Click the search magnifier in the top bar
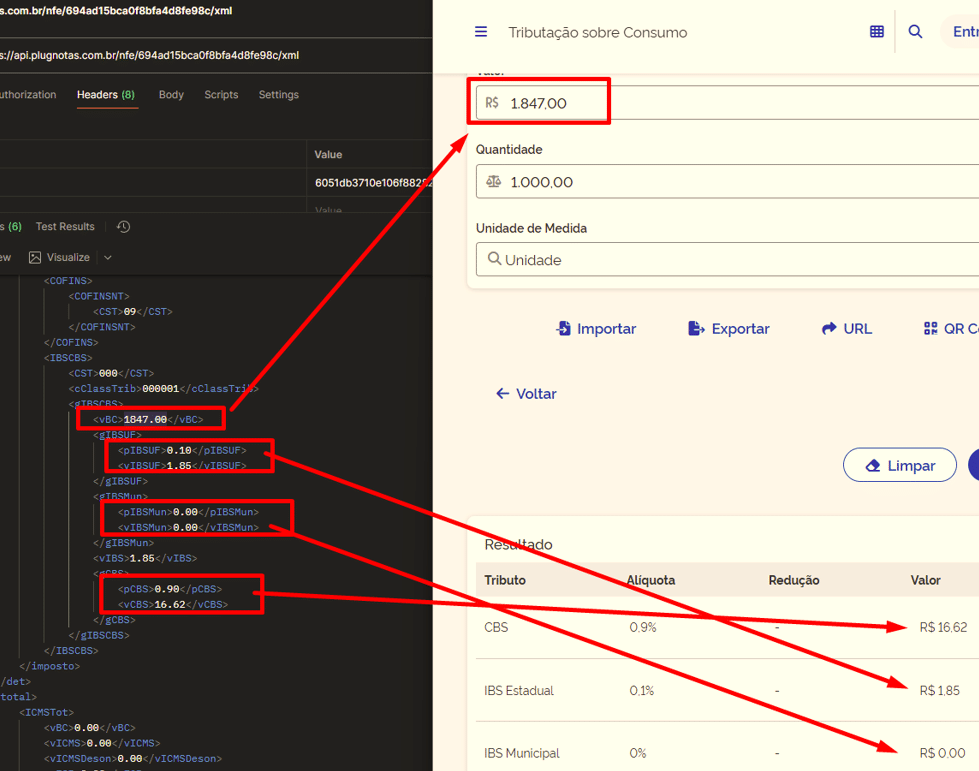 click(x=915, y=31)
